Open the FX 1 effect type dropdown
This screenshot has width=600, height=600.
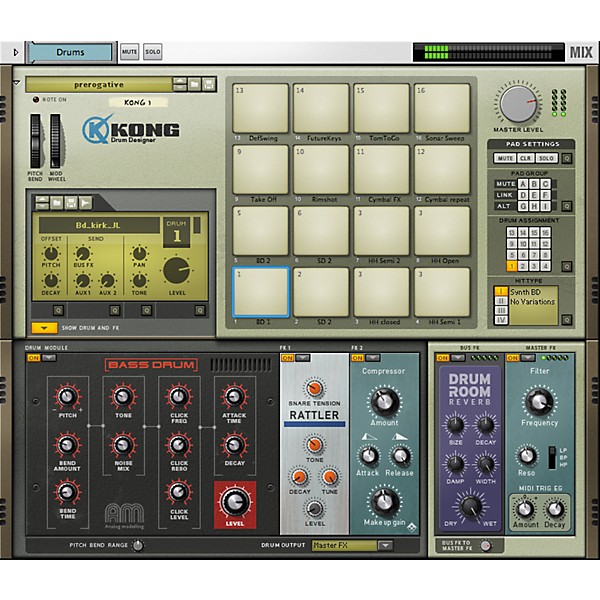303,358
